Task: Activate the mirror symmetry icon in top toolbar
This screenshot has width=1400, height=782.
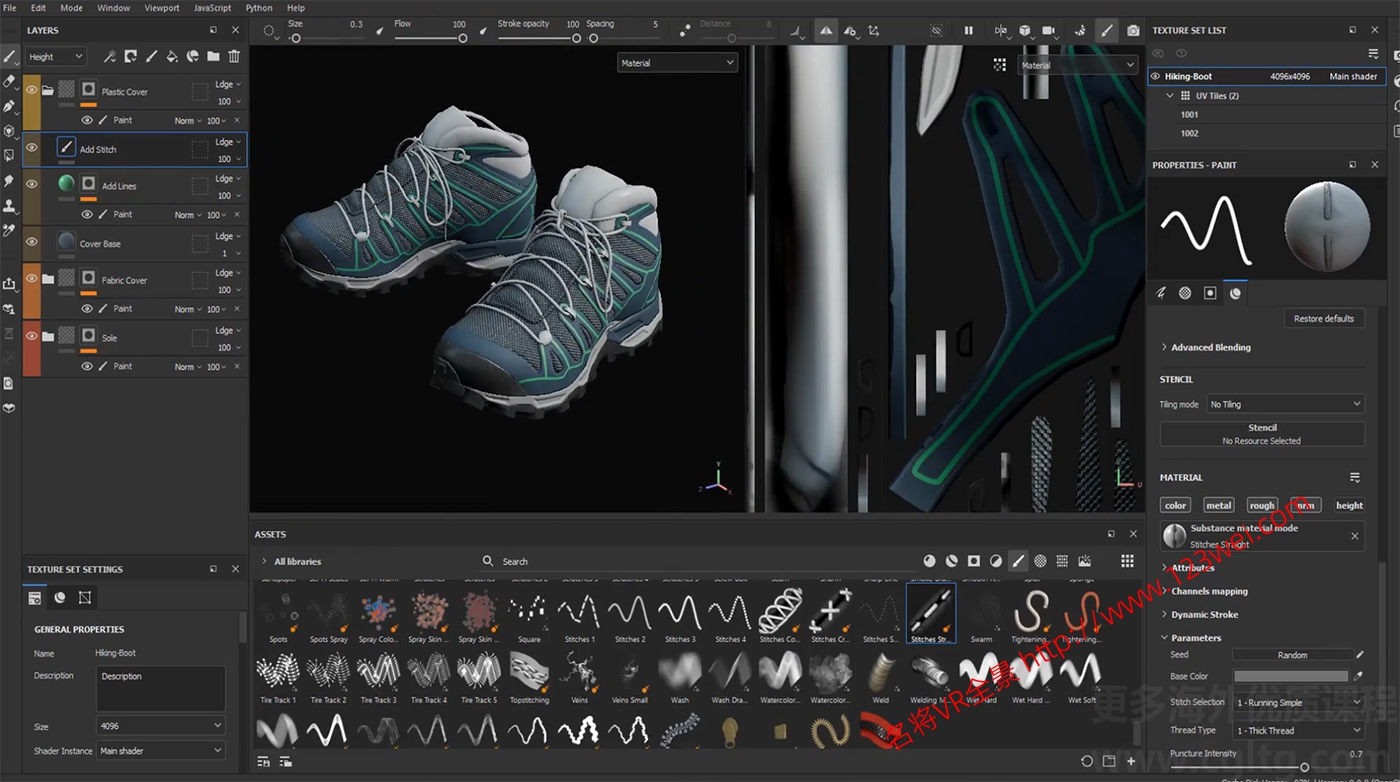Action: tap(825, 31)
